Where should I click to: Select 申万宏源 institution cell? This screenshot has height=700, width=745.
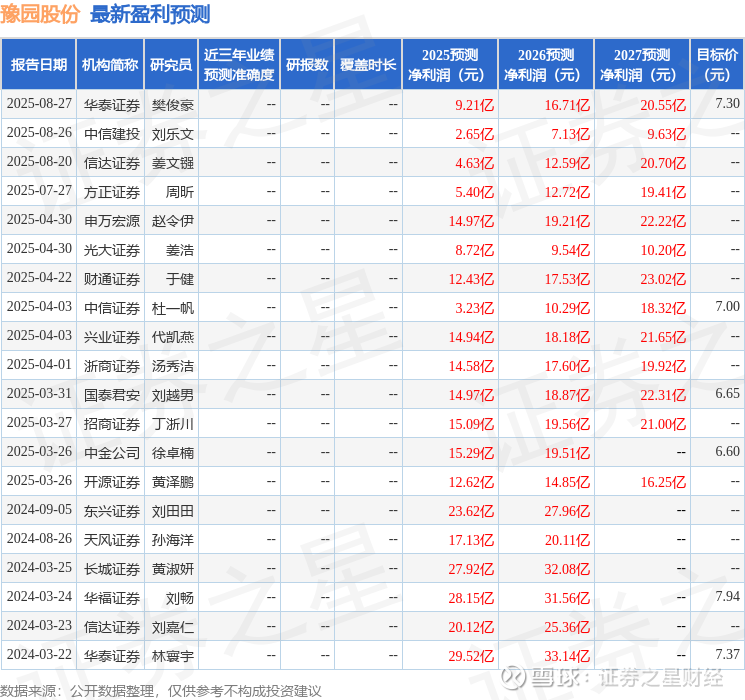(112, 221)
